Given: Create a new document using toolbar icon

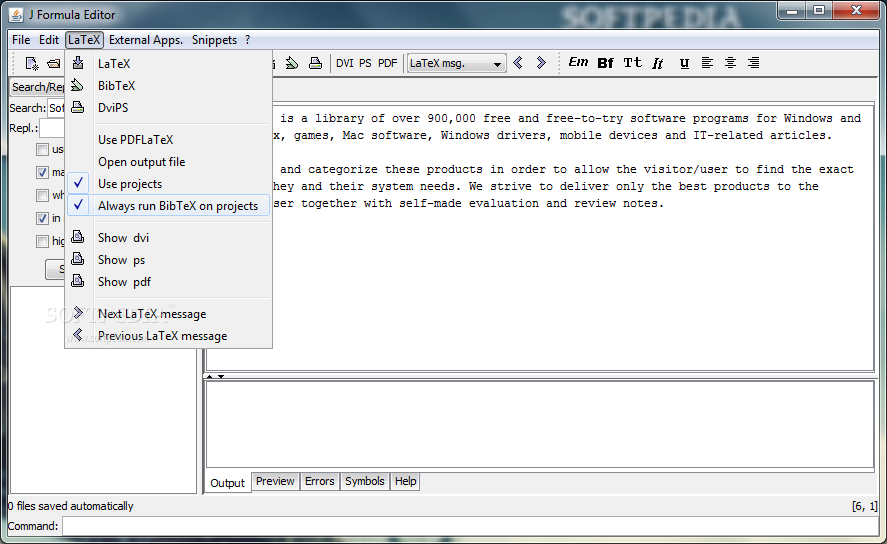Looking at the screenshot, I should point(32,63).
